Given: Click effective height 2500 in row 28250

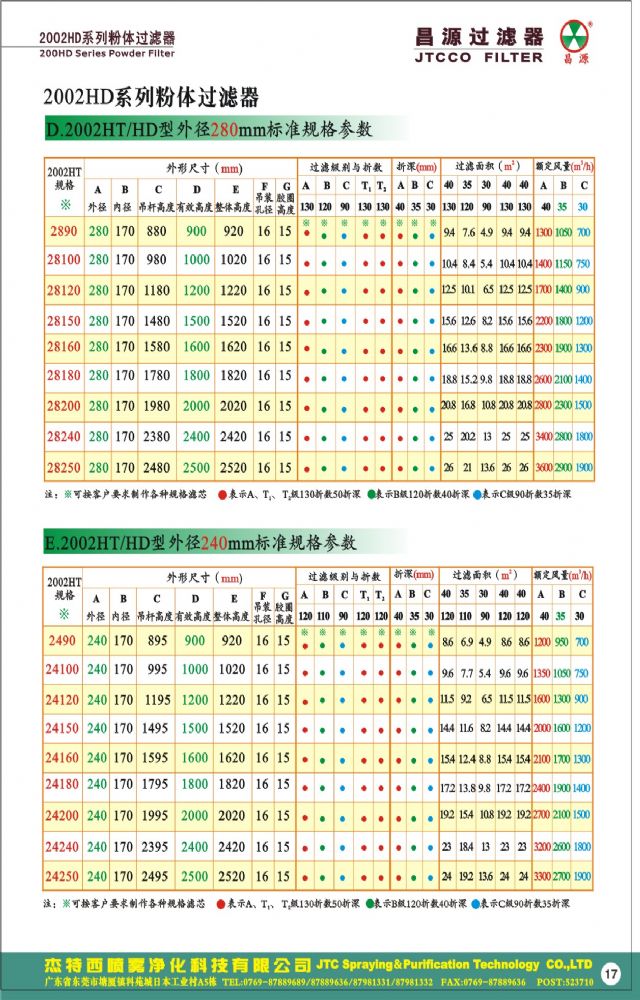Looking at the screenshot, I should click(x=196, y=467).
